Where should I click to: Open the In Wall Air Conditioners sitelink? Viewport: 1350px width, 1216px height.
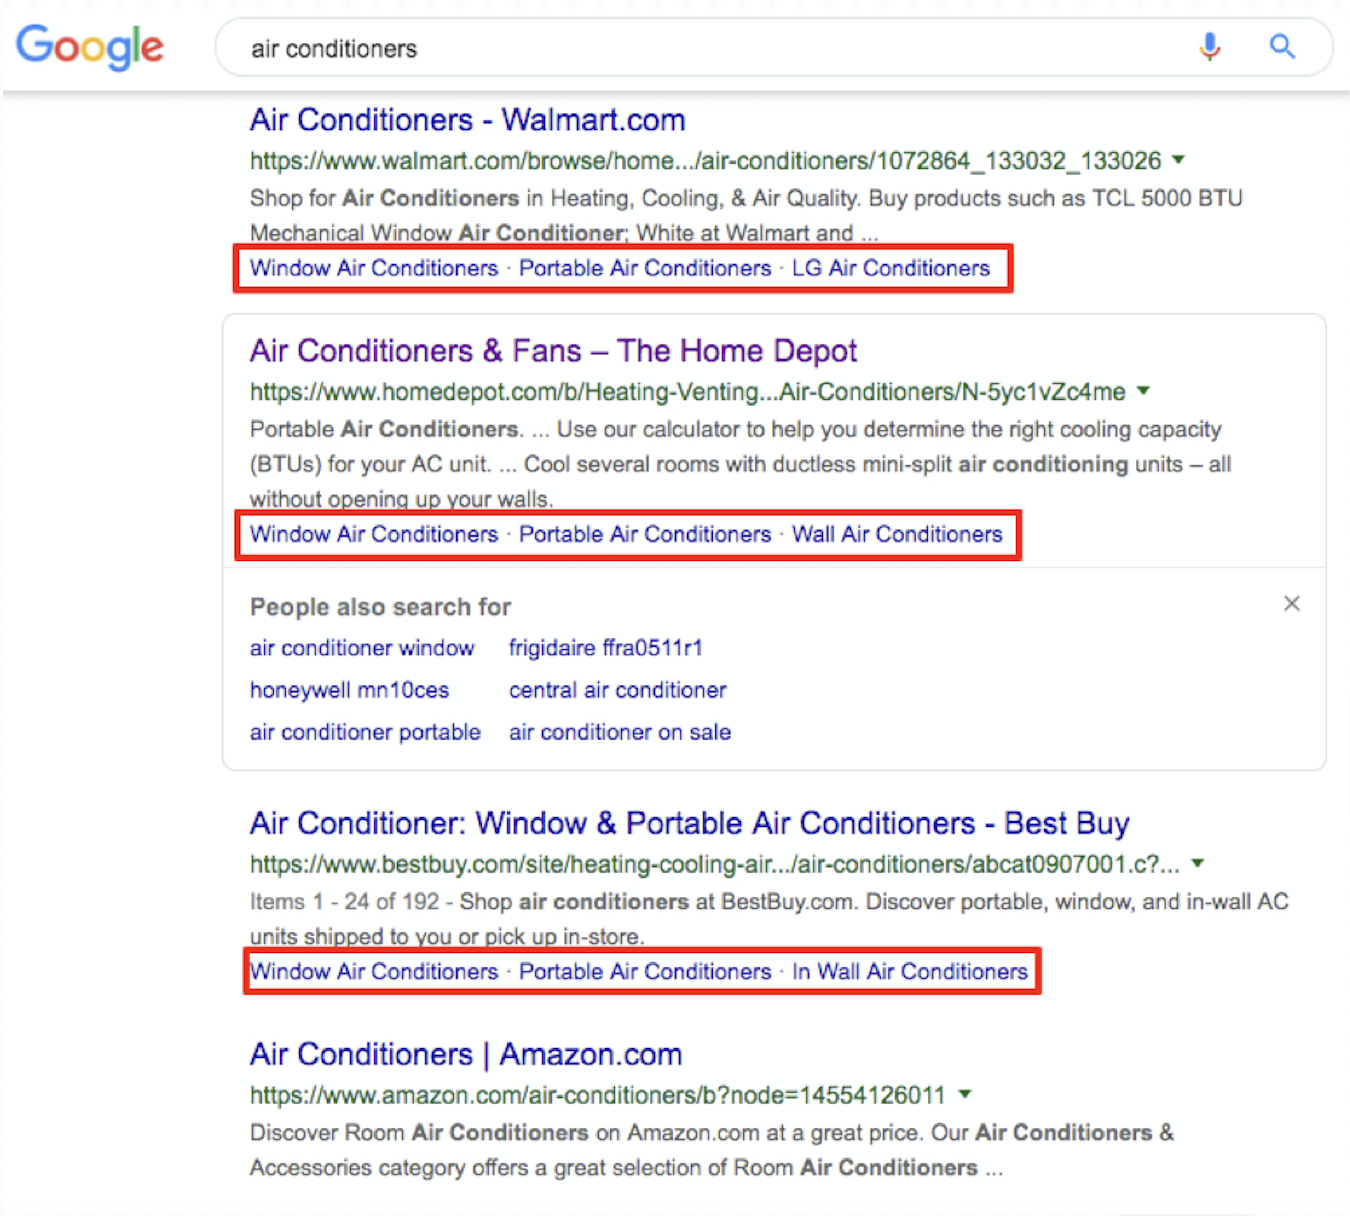(x=910, y=971)
